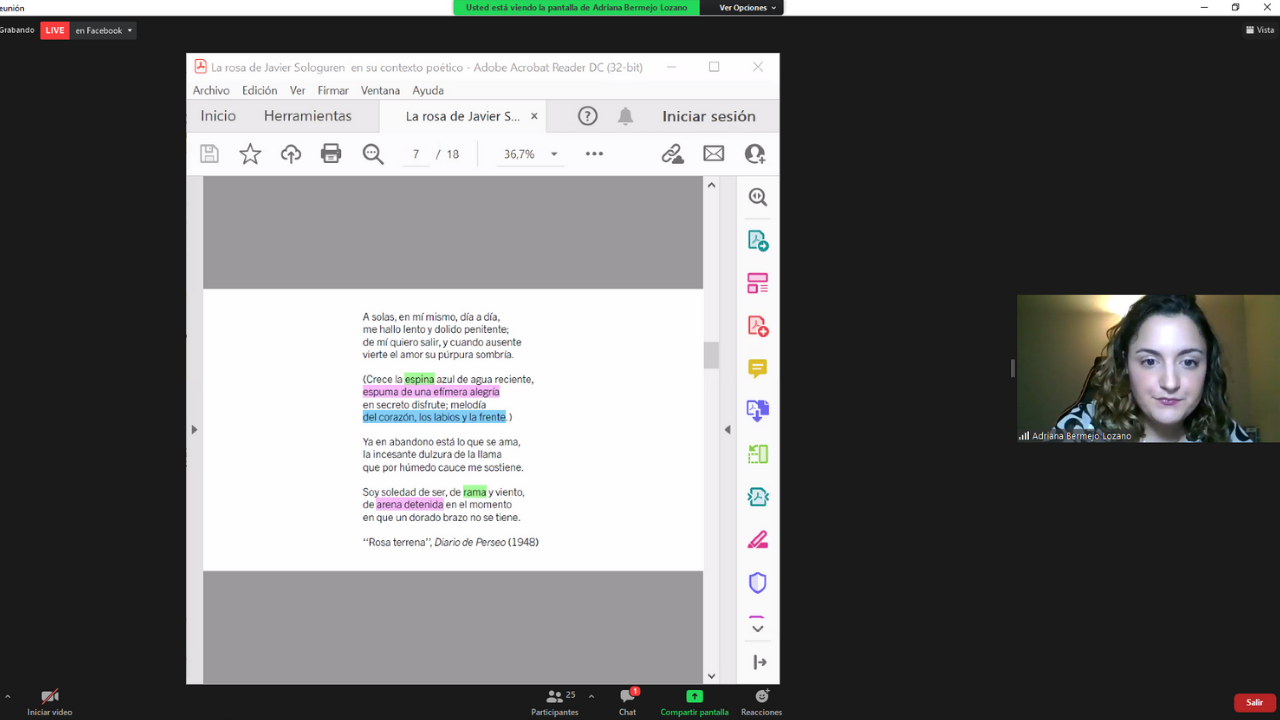Click the page number input field
This screenshot has height=720, width=1280.
[416, 155]
